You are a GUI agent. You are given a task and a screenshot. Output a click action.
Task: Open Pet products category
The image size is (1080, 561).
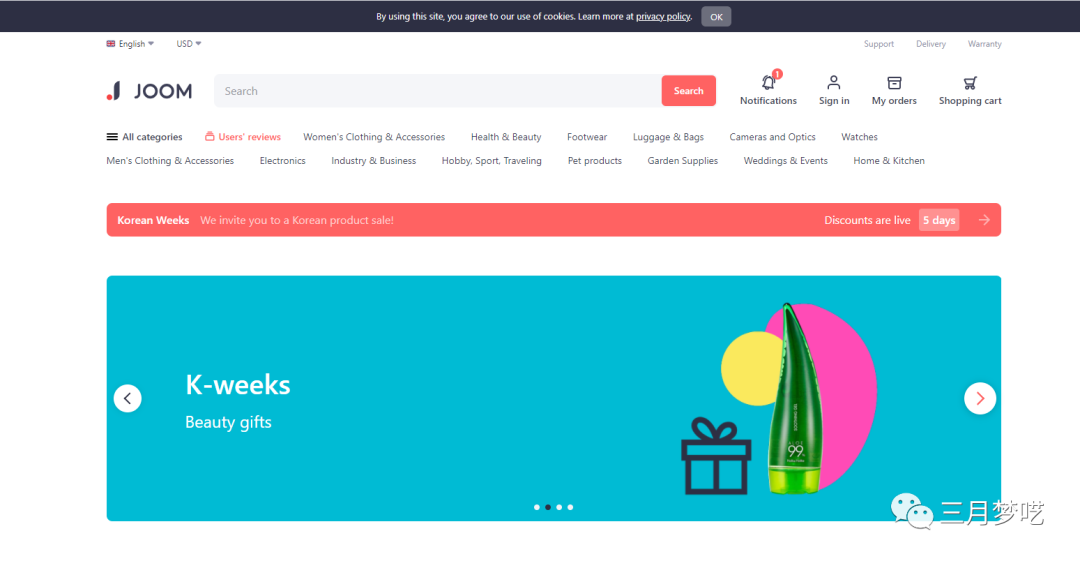point(594,161)
